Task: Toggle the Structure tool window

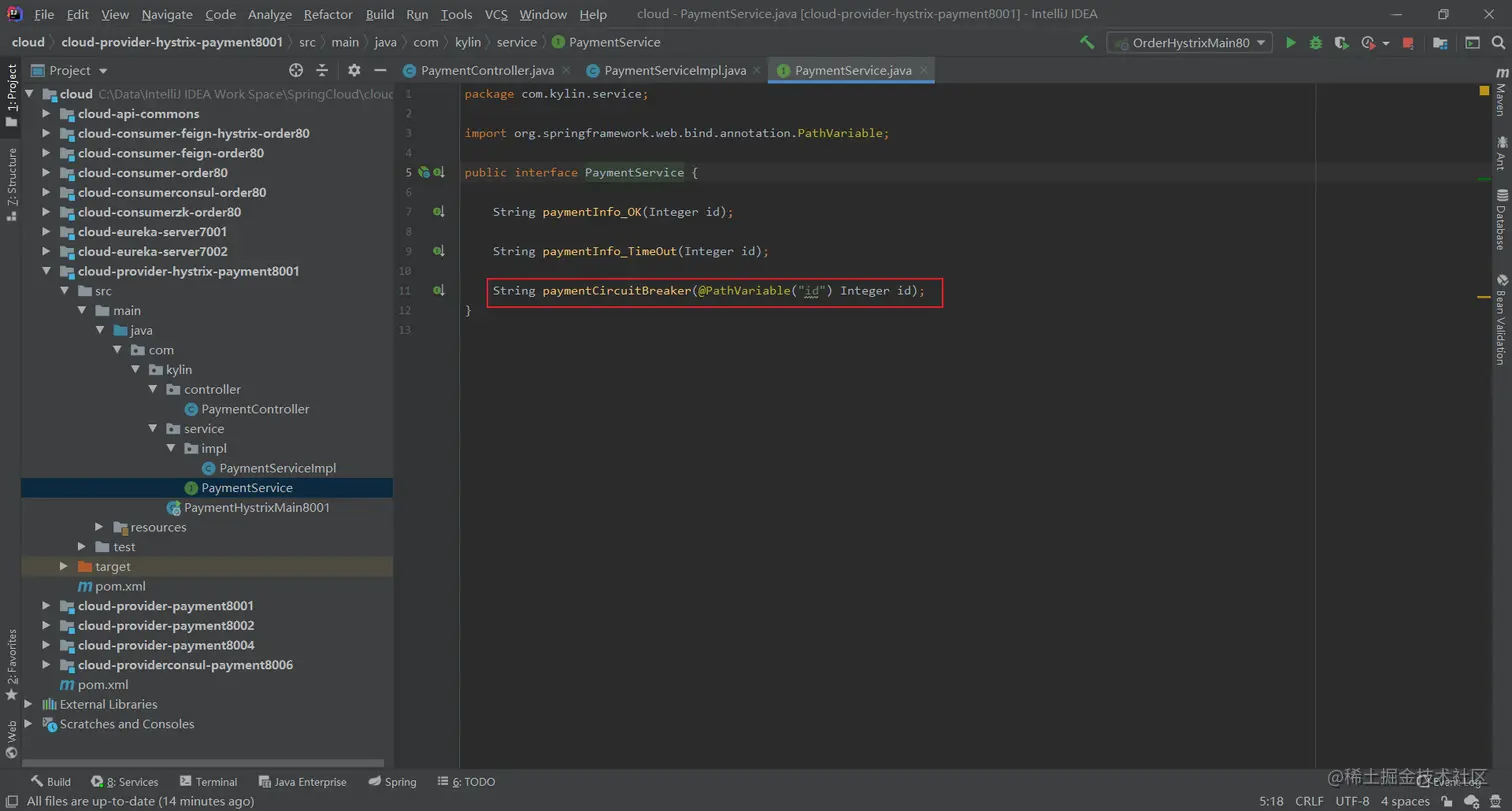Action: click(x=12, y=183)
